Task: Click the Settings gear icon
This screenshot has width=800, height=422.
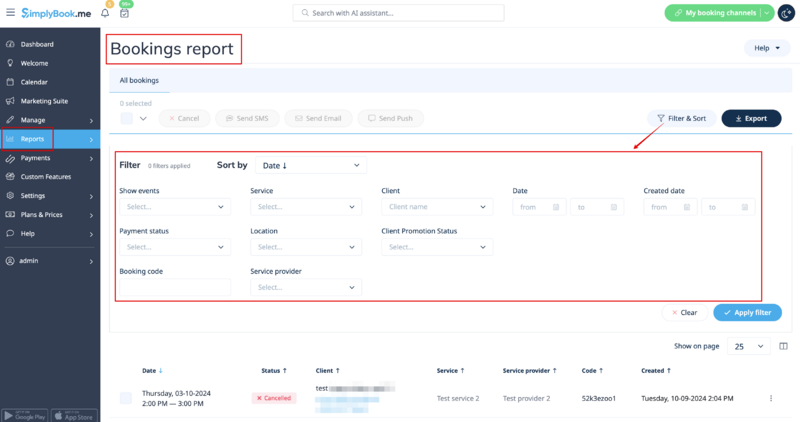Action: tap(10, 195)
